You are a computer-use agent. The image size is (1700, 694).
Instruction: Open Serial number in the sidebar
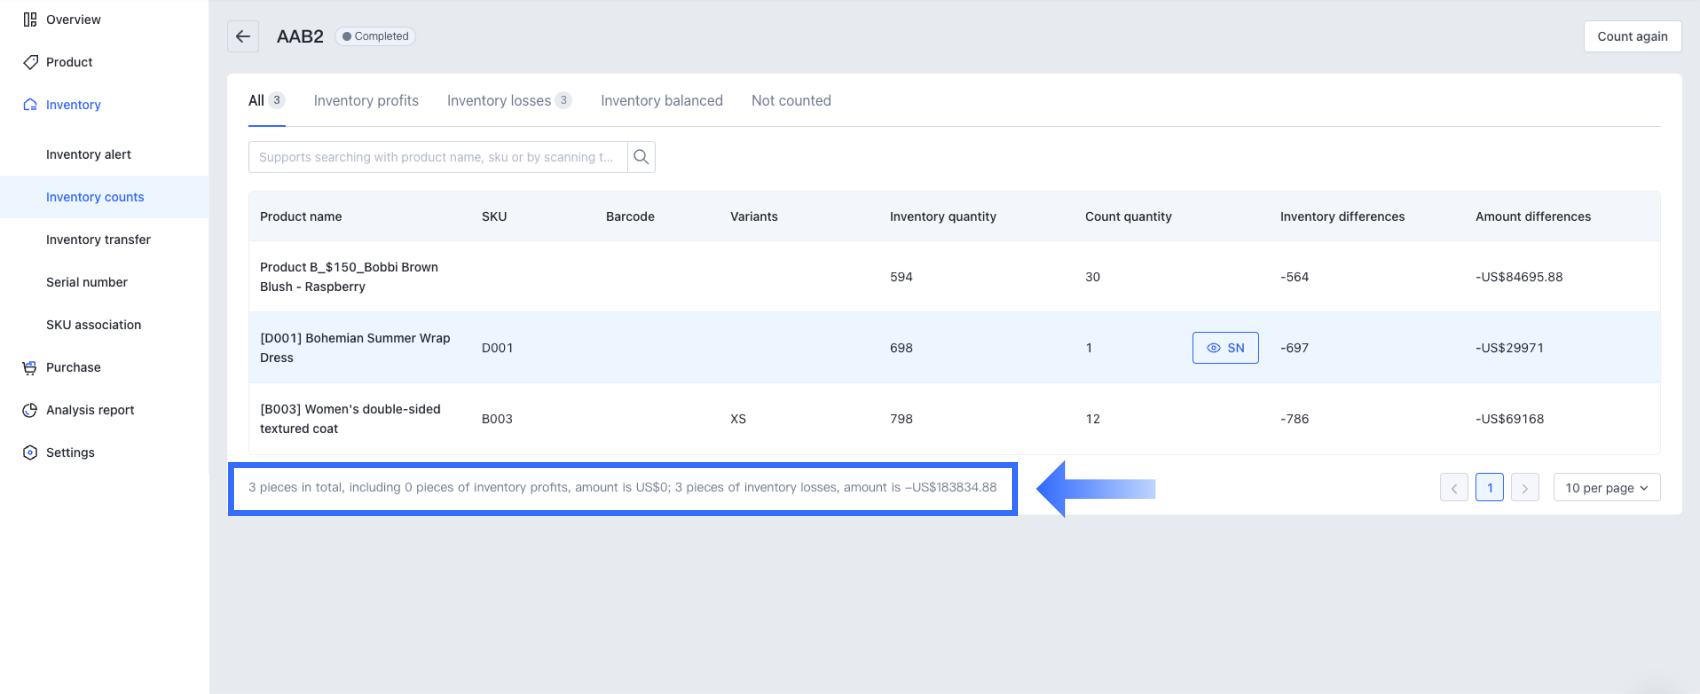click(87, 283)
